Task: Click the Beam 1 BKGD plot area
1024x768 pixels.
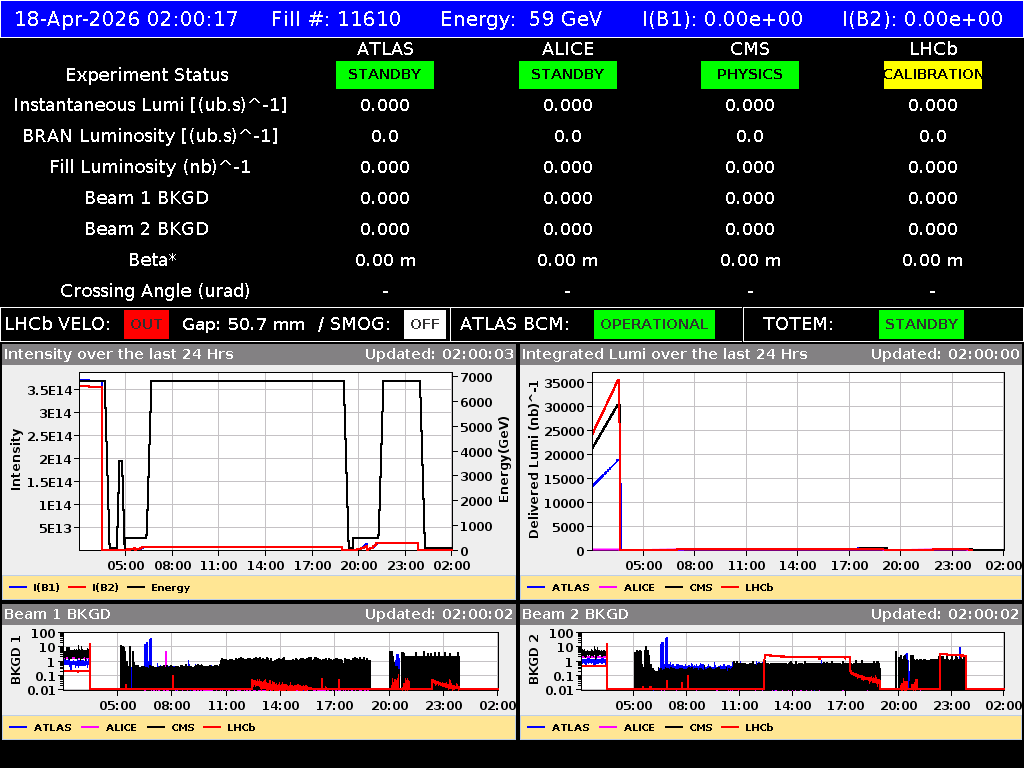Action: coord(280,665)
